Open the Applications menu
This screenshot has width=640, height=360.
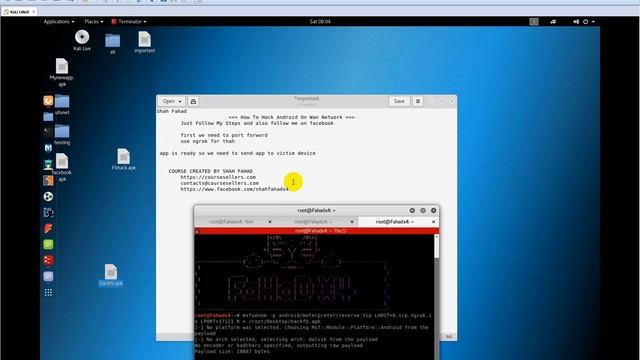pos(59,22)
